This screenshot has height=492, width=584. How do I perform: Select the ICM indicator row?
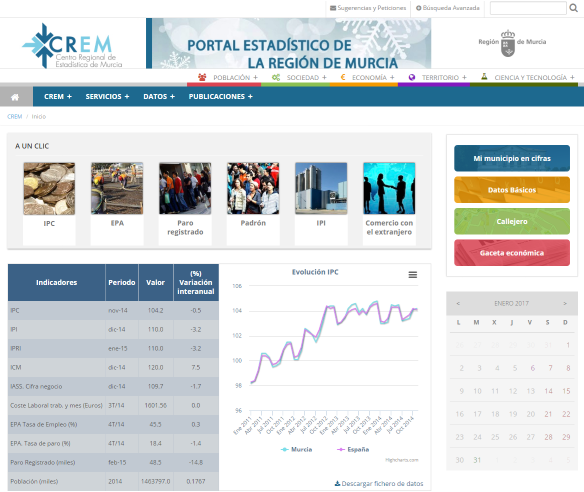click(x=113, y=368)
